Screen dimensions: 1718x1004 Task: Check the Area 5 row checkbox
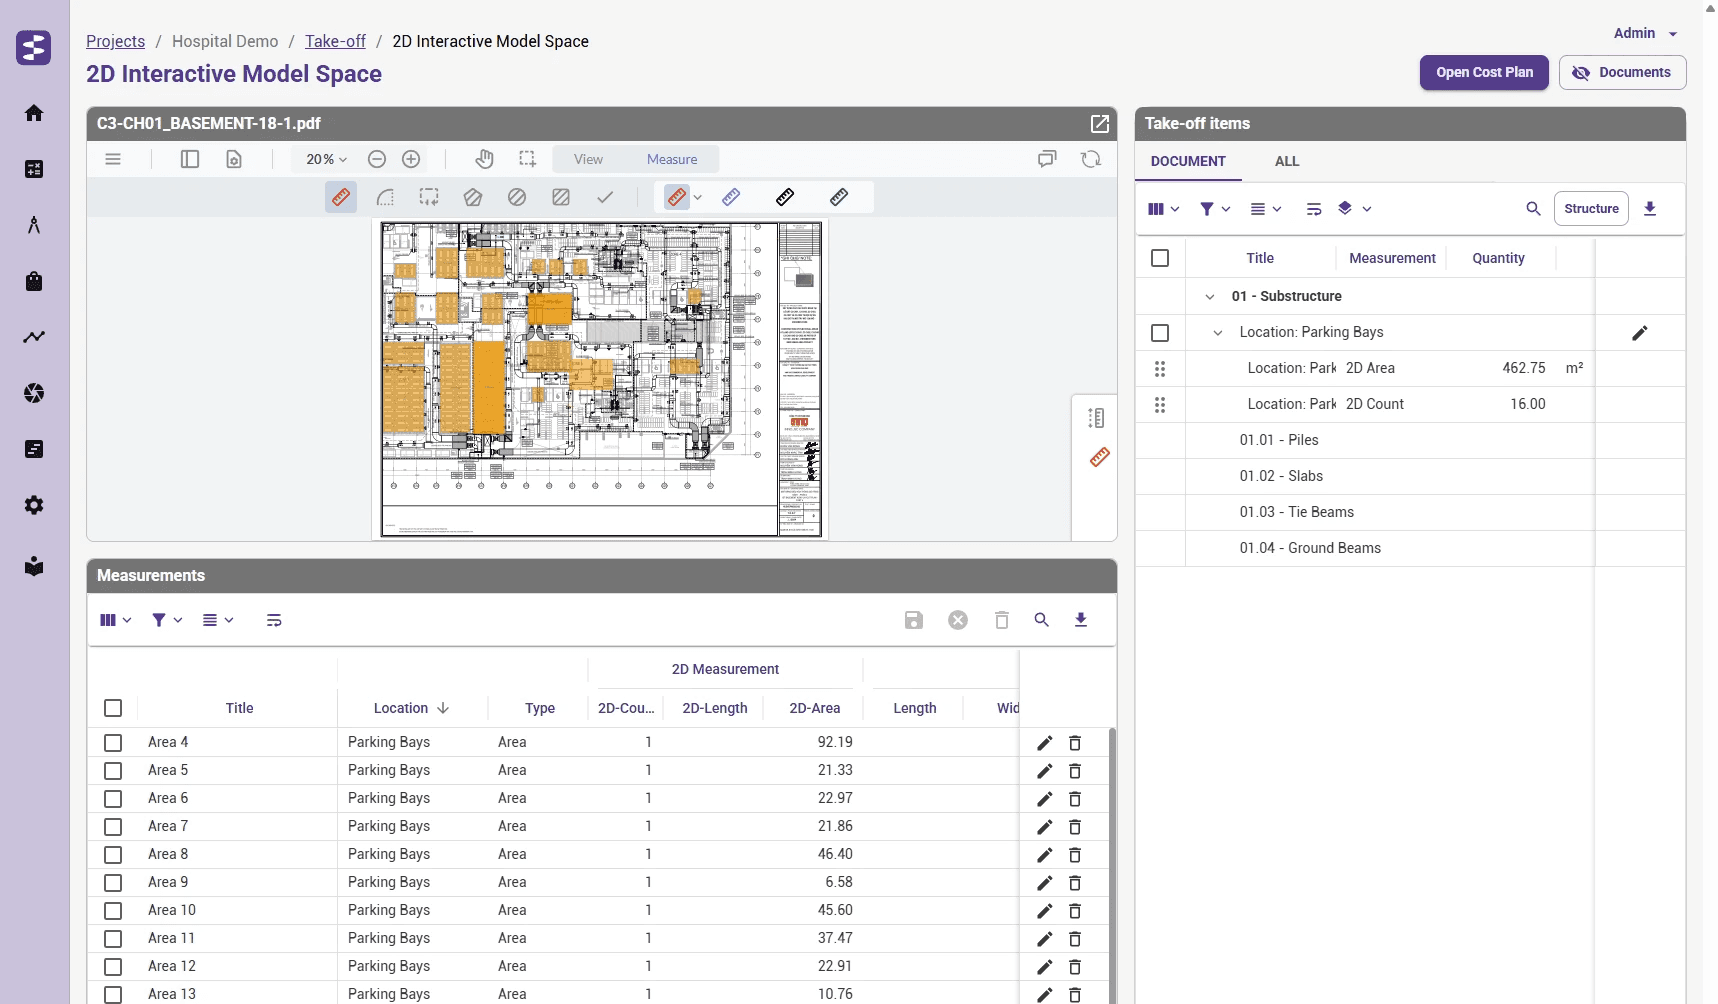pyautogui.click(x=113, y=771)
